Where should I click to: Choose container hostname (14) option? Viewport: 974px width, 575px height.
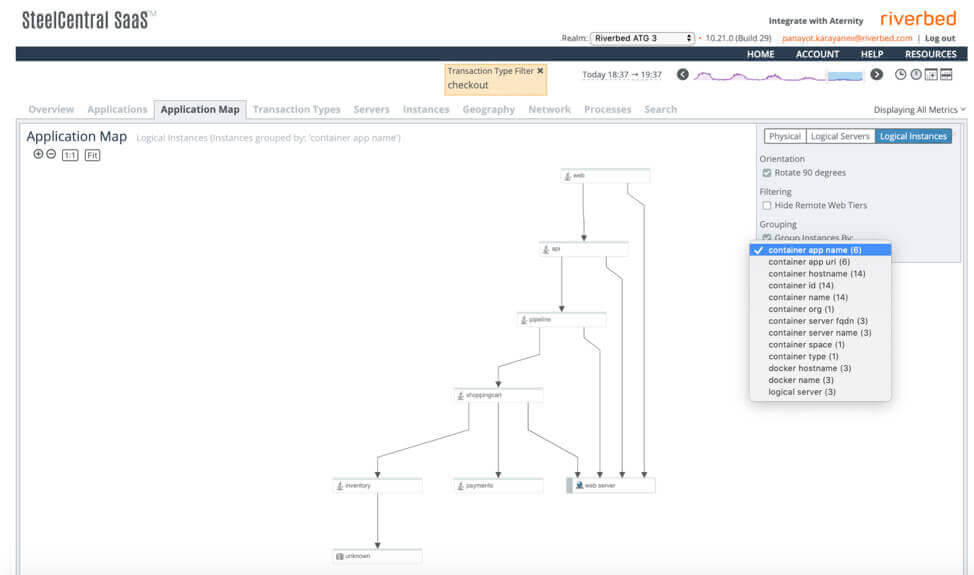[x=820, y=274]
